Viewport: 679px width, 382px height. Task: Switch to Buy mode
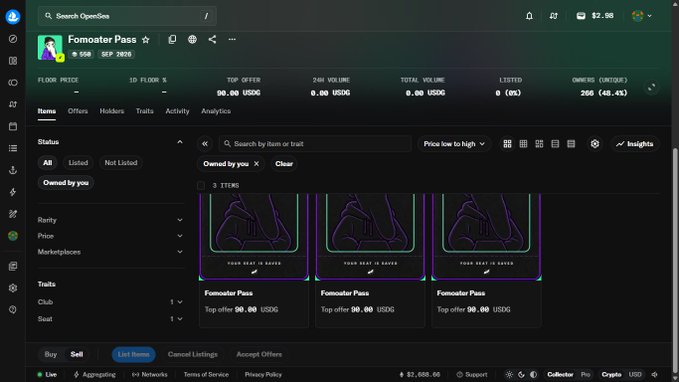coord(51,354)
